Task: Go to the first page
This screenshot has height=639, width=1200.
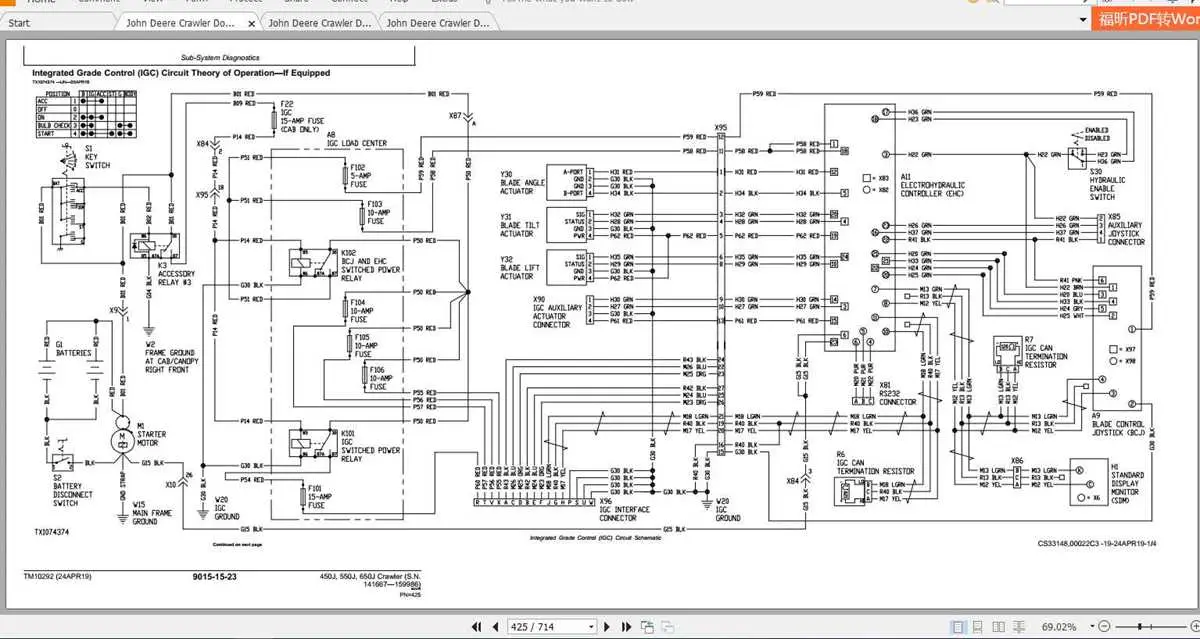Action: [x=477, y=627]
